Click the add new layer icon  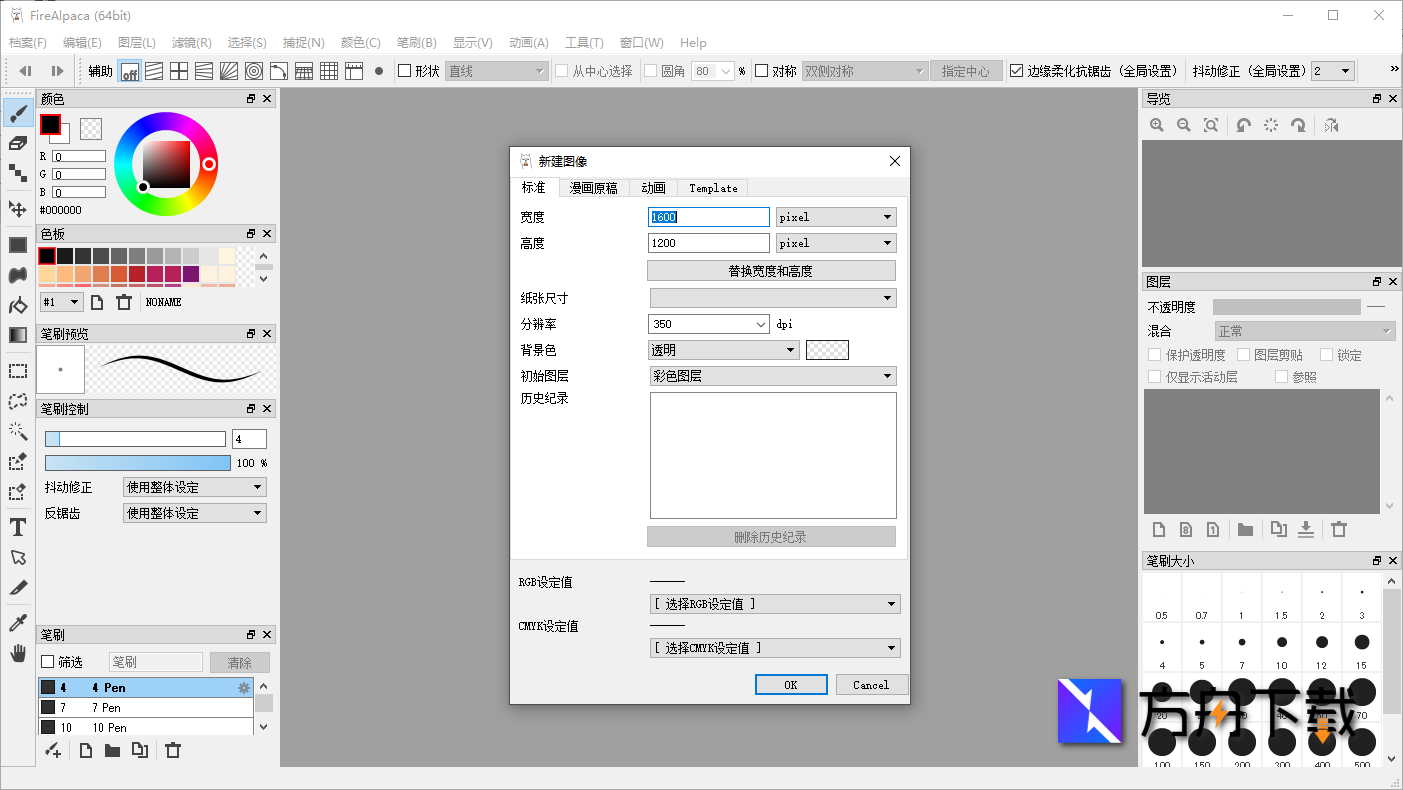click(1159, 529)
